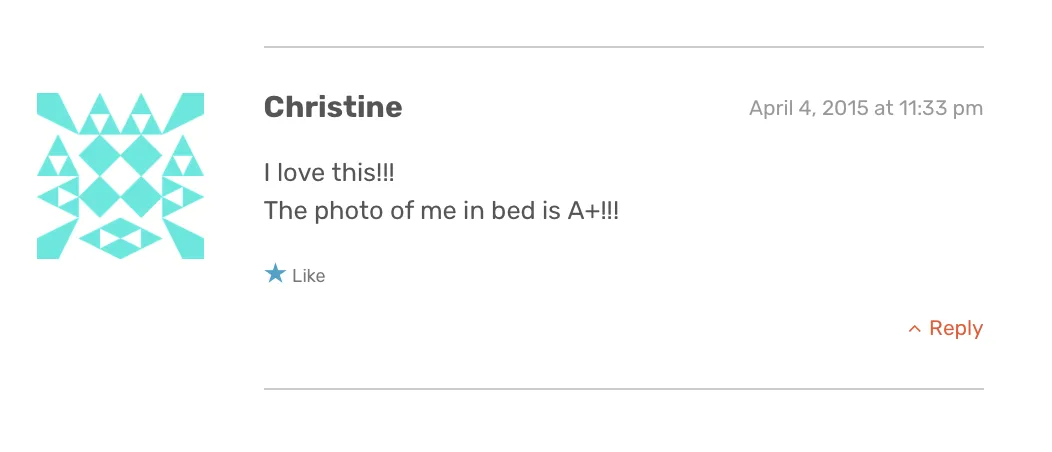Click the word "April" in the date

click(x=770, y=109)
